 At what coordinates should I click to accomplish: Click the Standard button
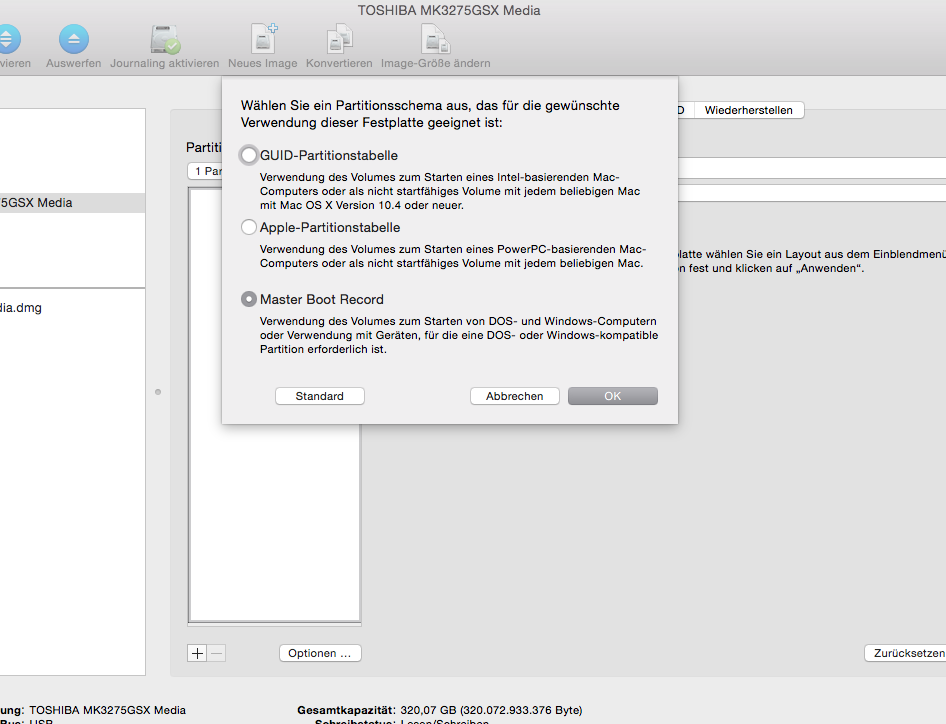(320, 396)
